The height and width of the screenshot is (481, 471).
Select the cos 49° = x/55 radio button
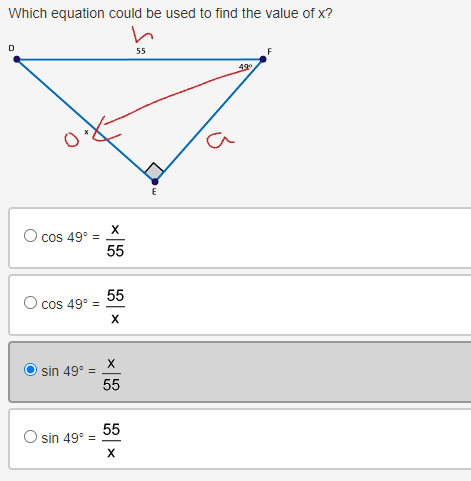pos(30,236)
